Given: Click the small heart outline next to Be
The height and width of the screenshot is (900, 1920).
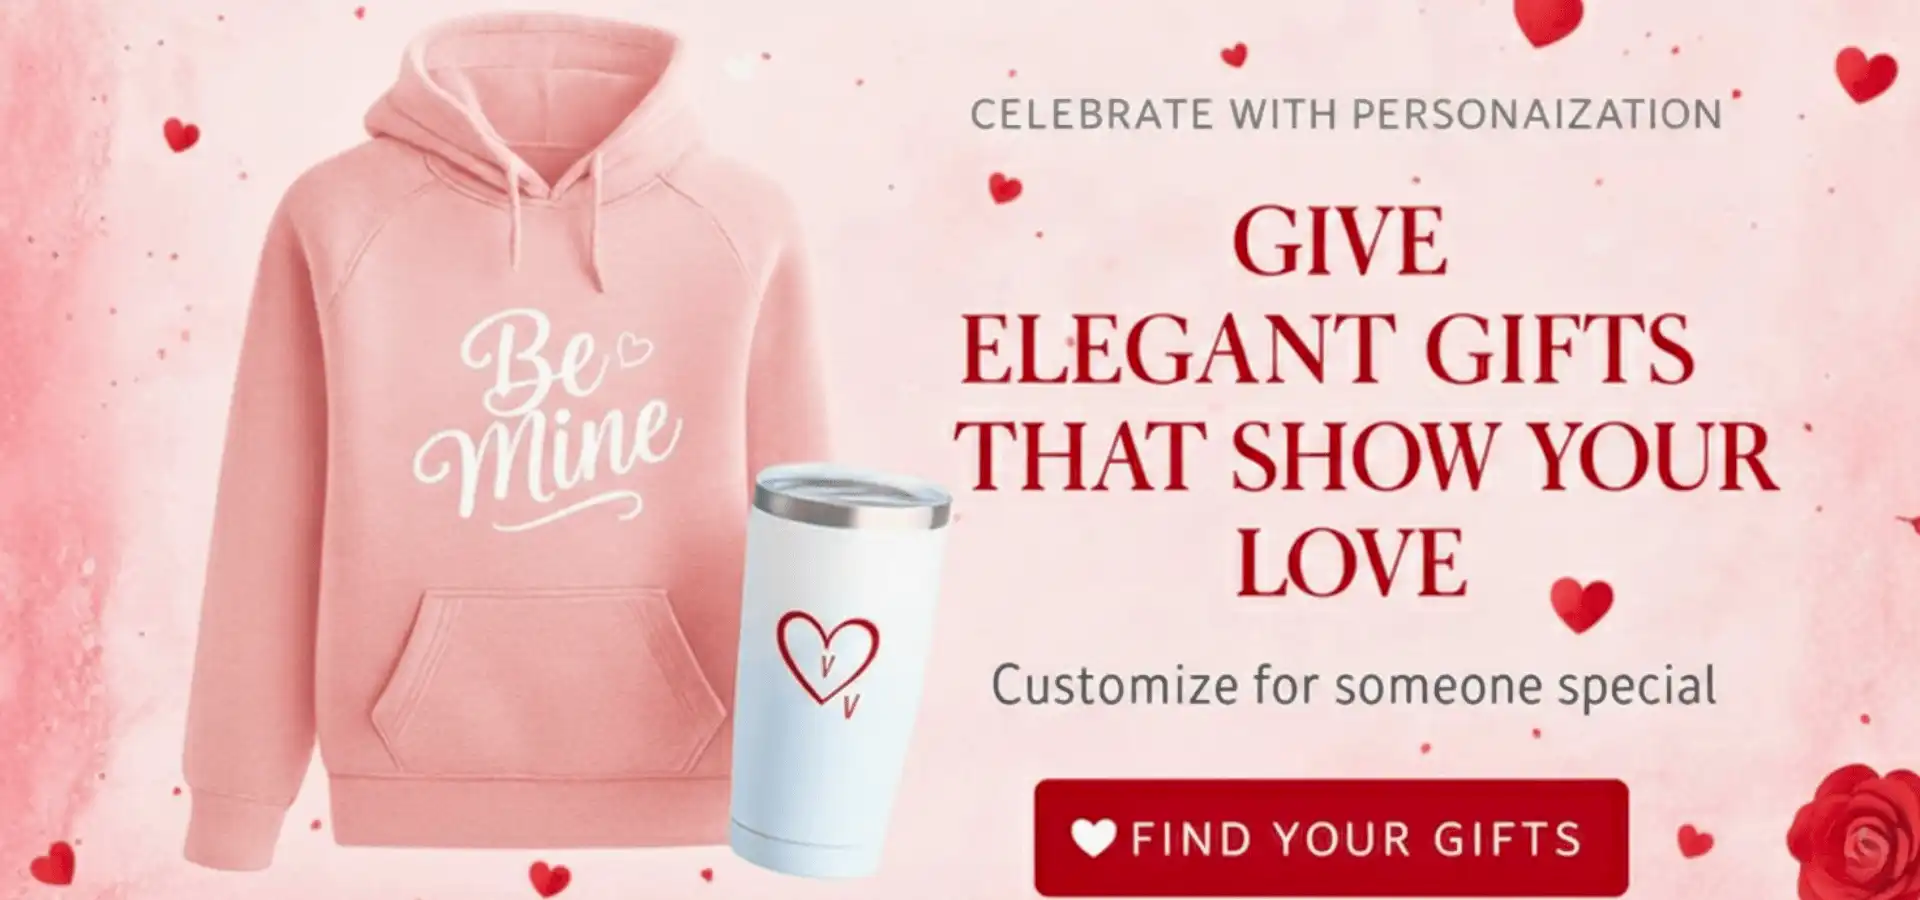Looking at the screenshot, I should (x=634, y=349).
